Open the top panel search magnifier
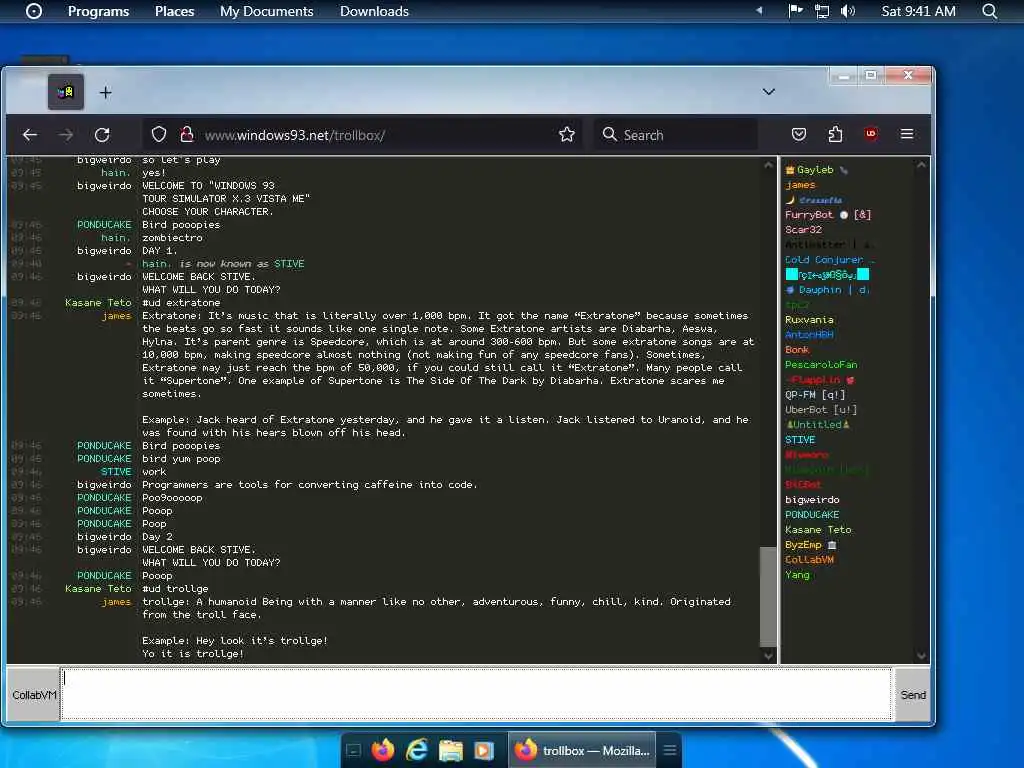1024x768 pixels. [x=989, y=11]
